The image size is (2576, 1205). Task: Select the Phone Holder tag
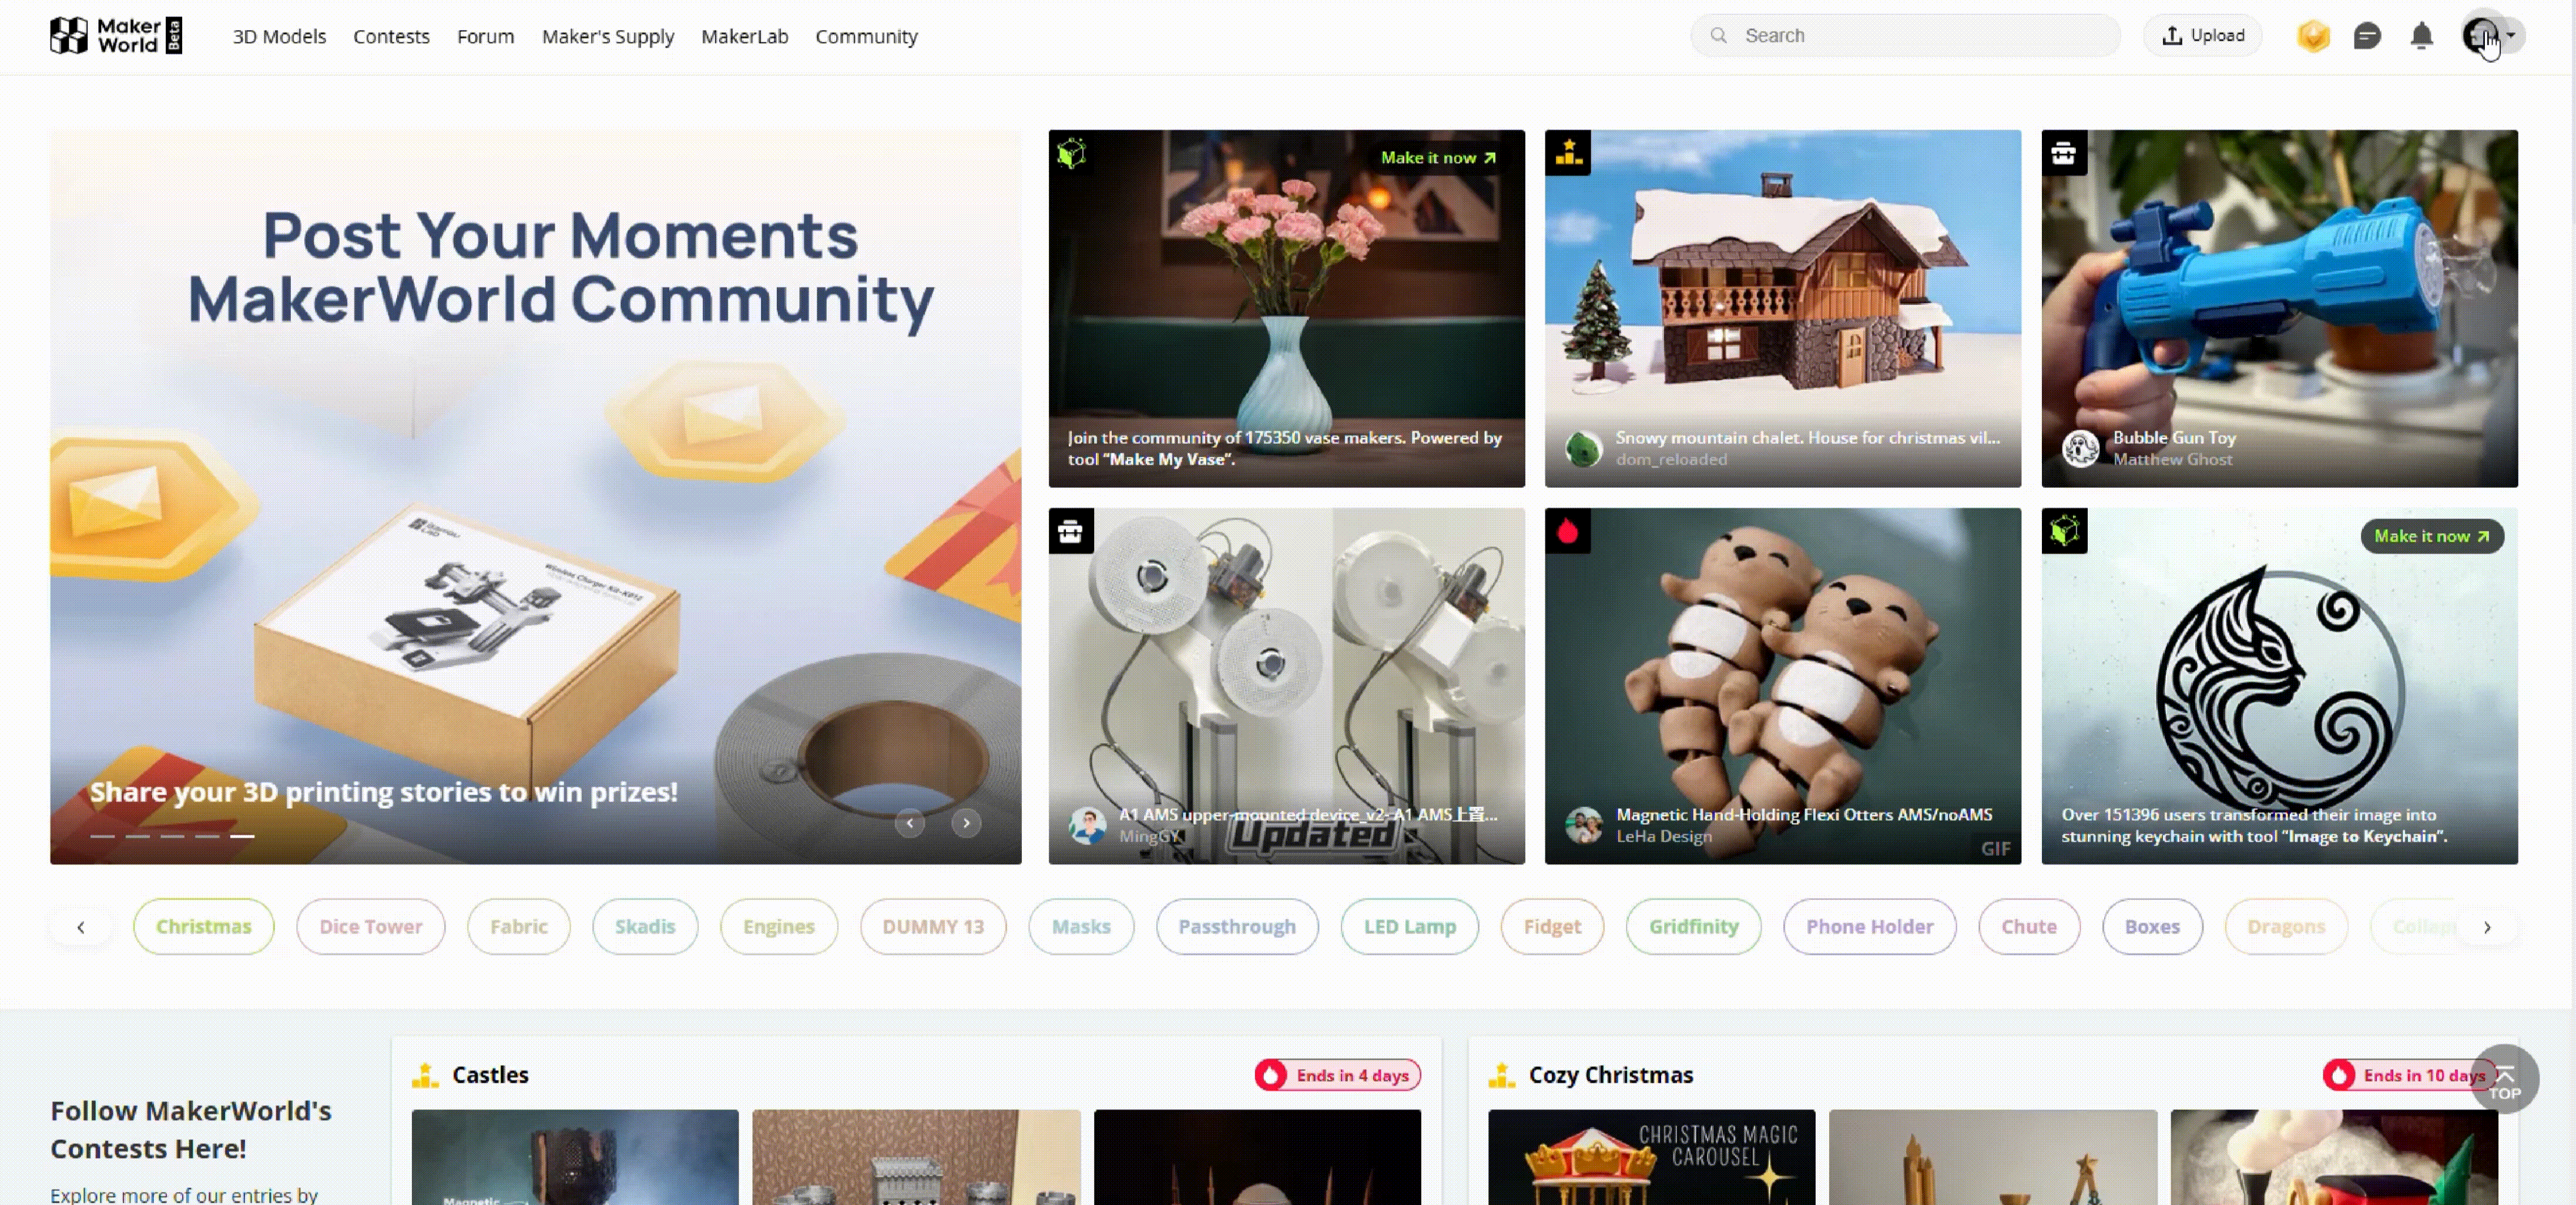coord(1870,927)
